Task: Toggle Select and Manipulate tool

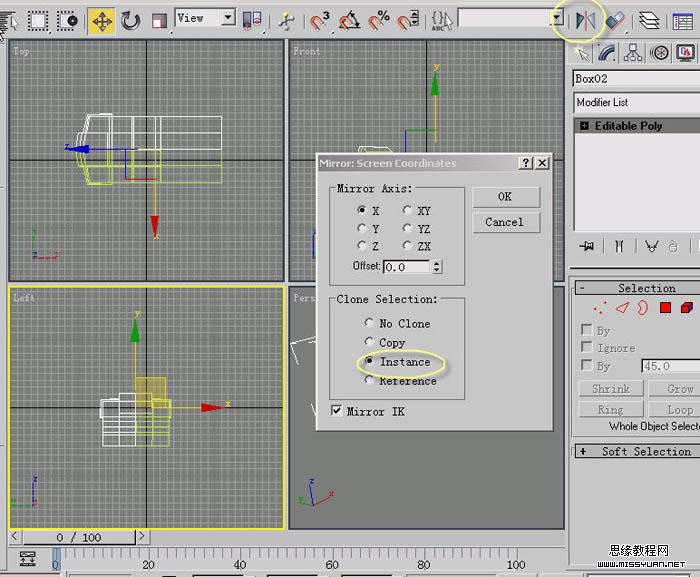Action: coord(287,21)
